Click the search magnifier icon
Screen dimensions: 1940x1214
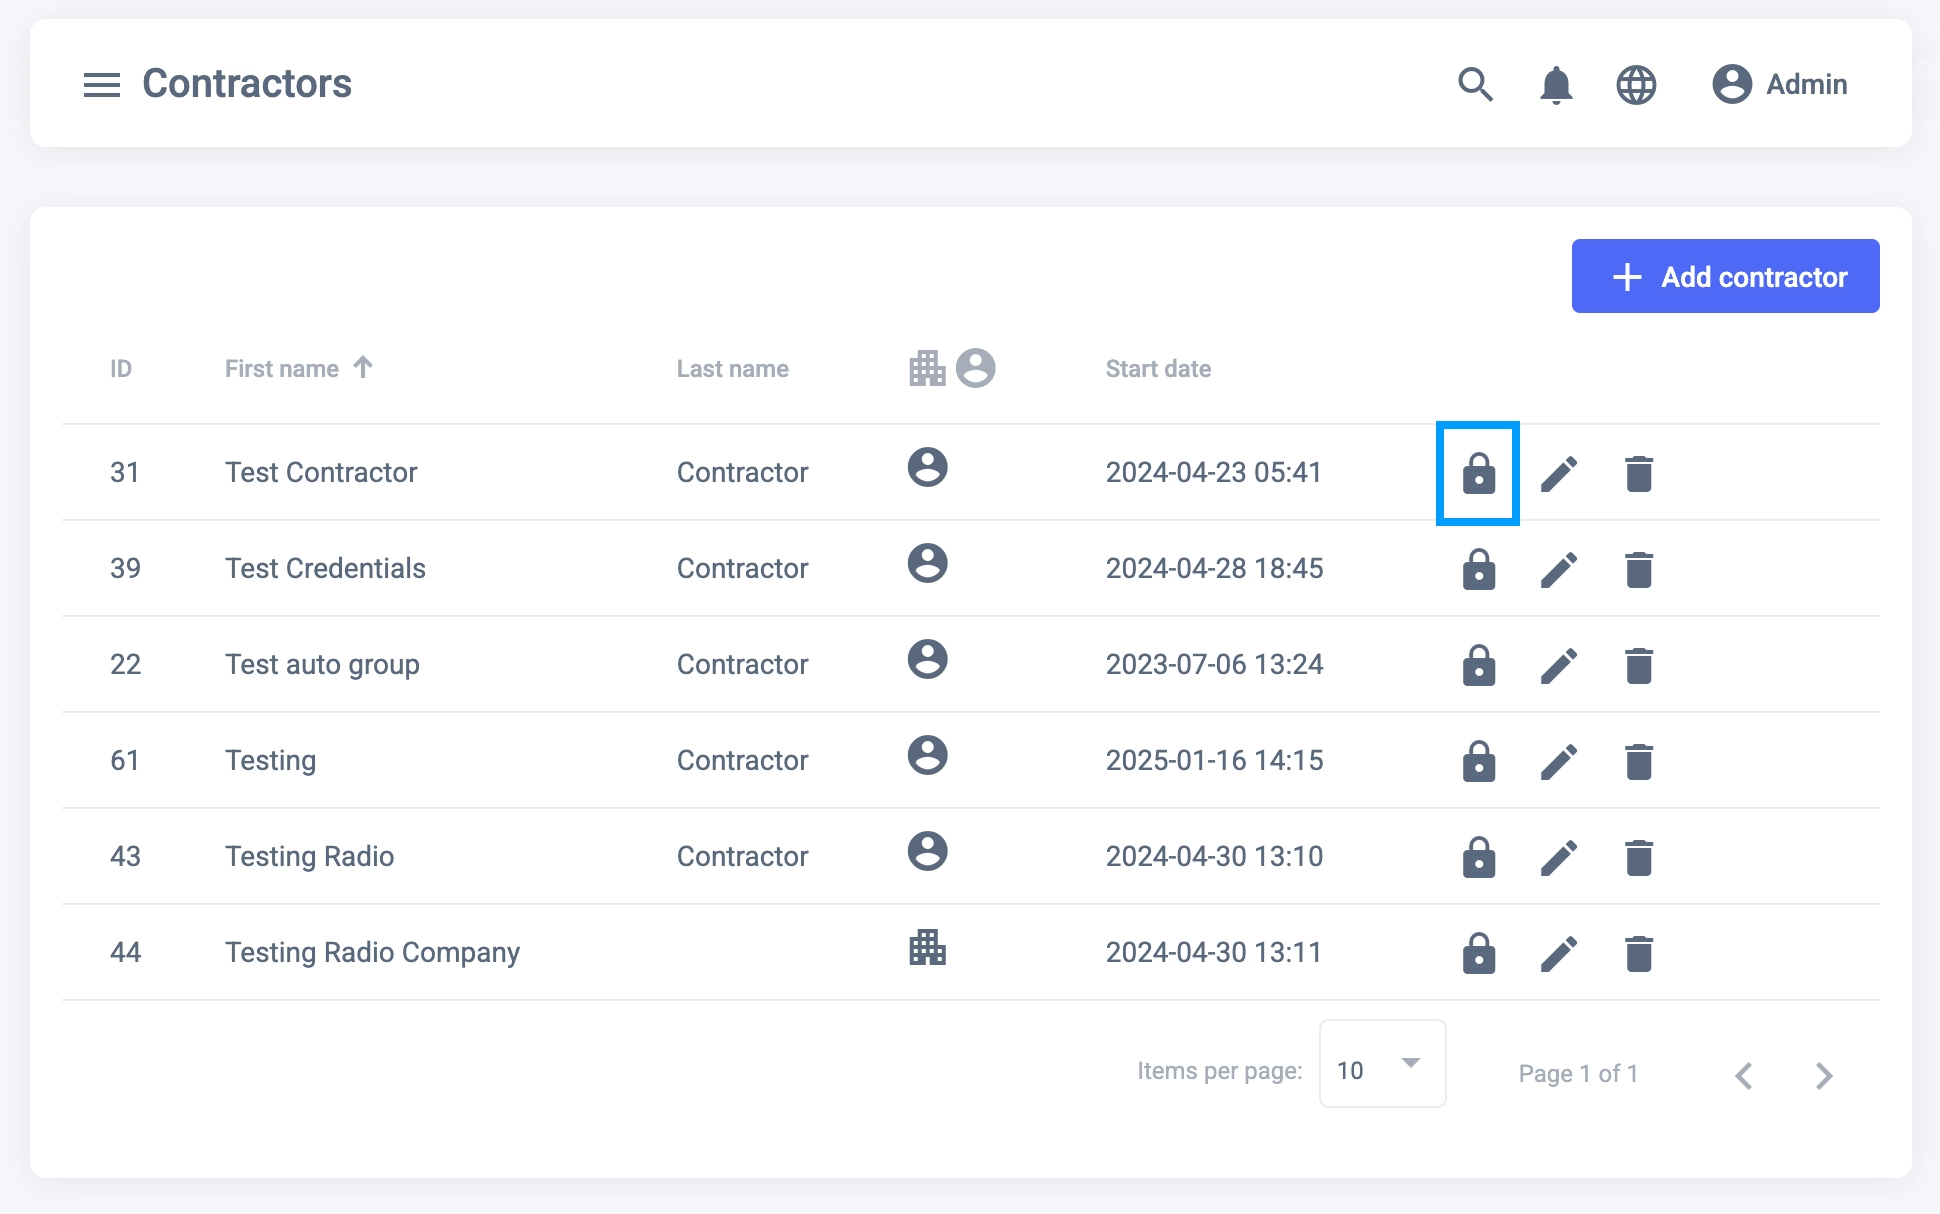[x=1475, y=85]
